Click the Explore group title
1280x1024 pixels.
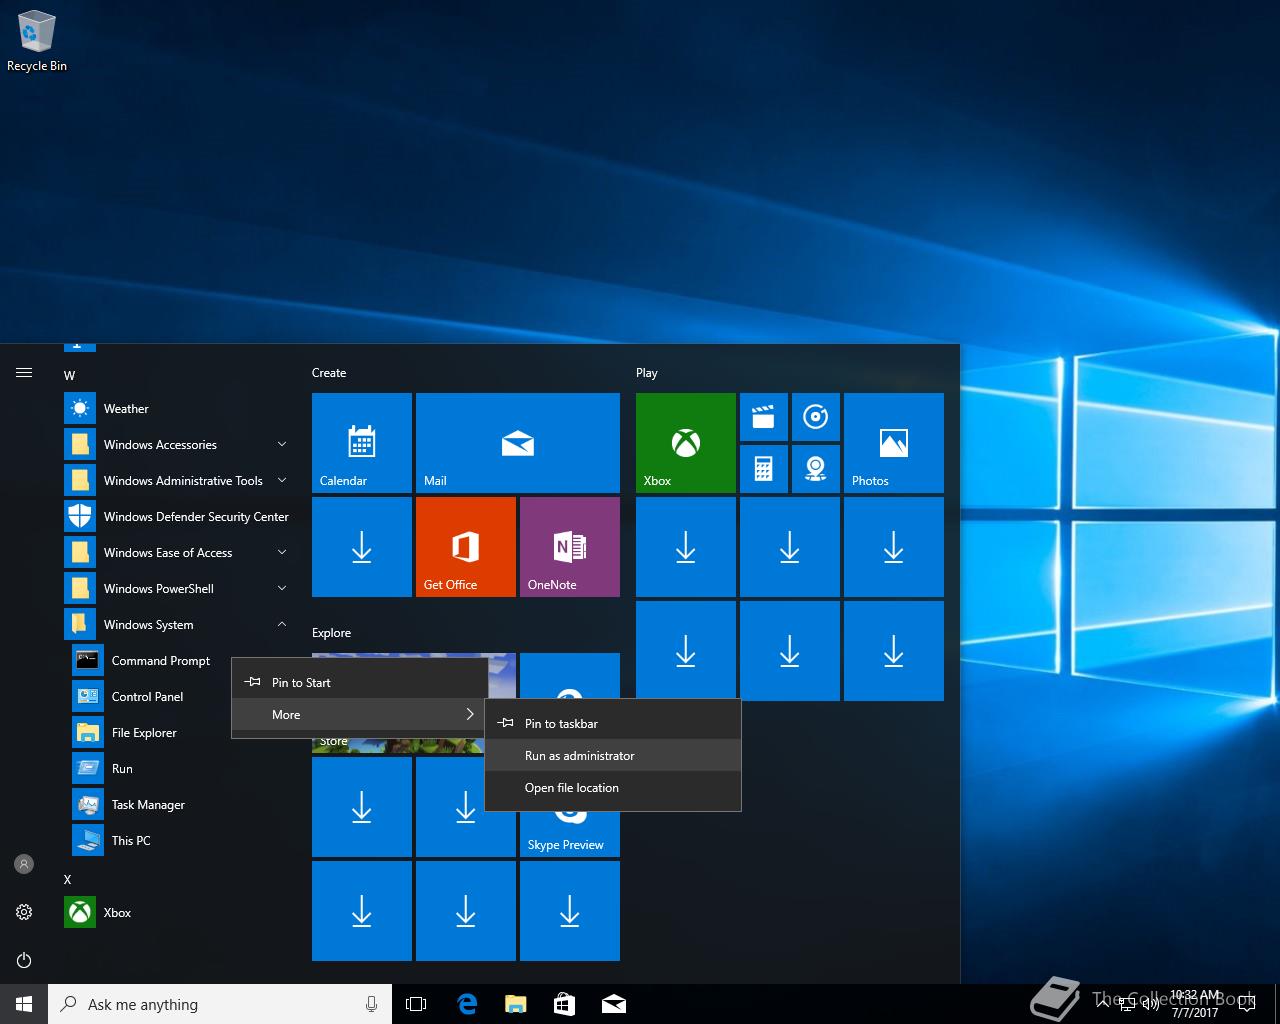pos(331,632)
